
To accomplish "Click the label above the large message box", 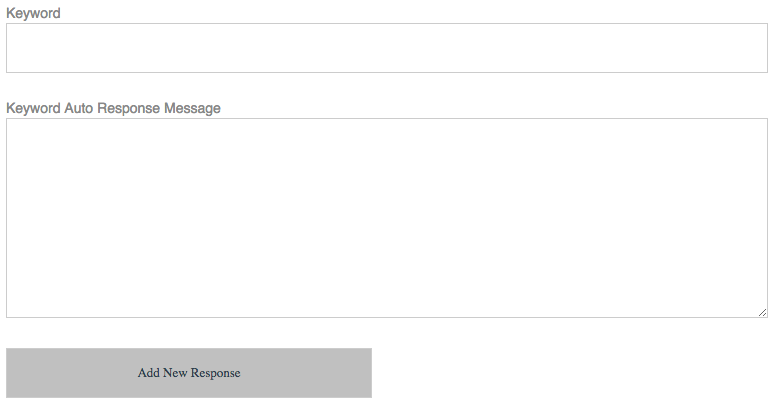I will click(113, 108).
